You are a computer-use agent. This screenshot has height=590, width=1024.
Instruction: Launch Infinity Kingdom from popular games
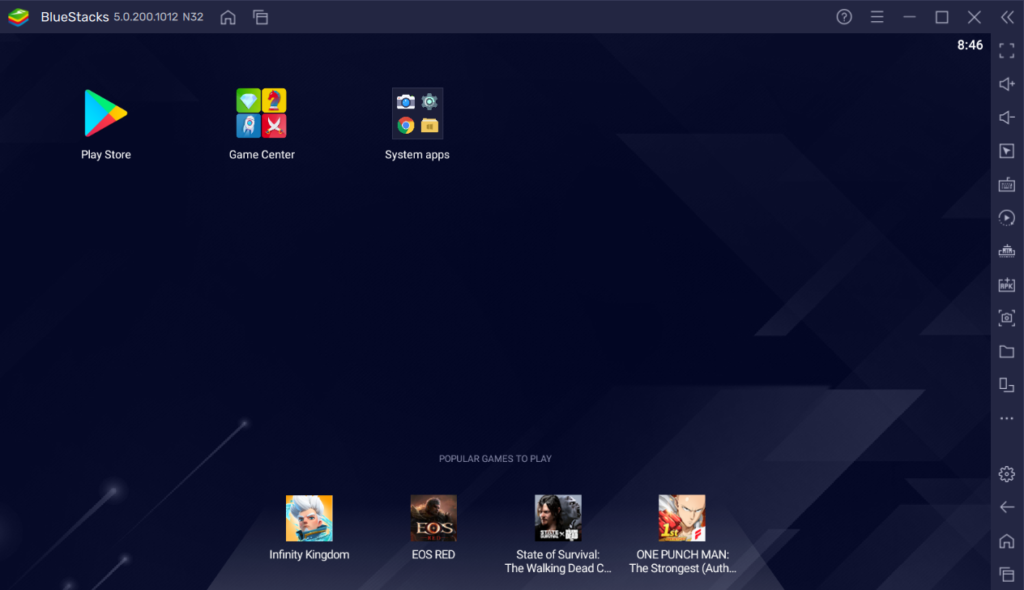click(x=307, y=517)
